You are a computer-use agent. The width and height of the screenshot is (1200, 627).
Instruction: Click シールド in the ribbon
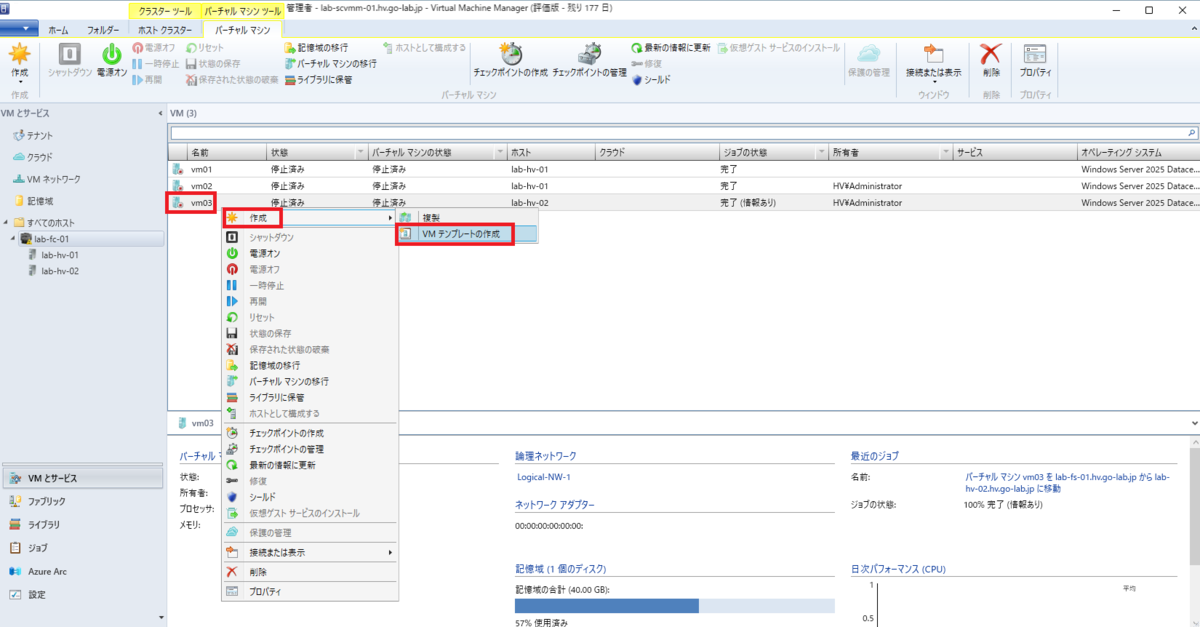(x=651, y=79)
